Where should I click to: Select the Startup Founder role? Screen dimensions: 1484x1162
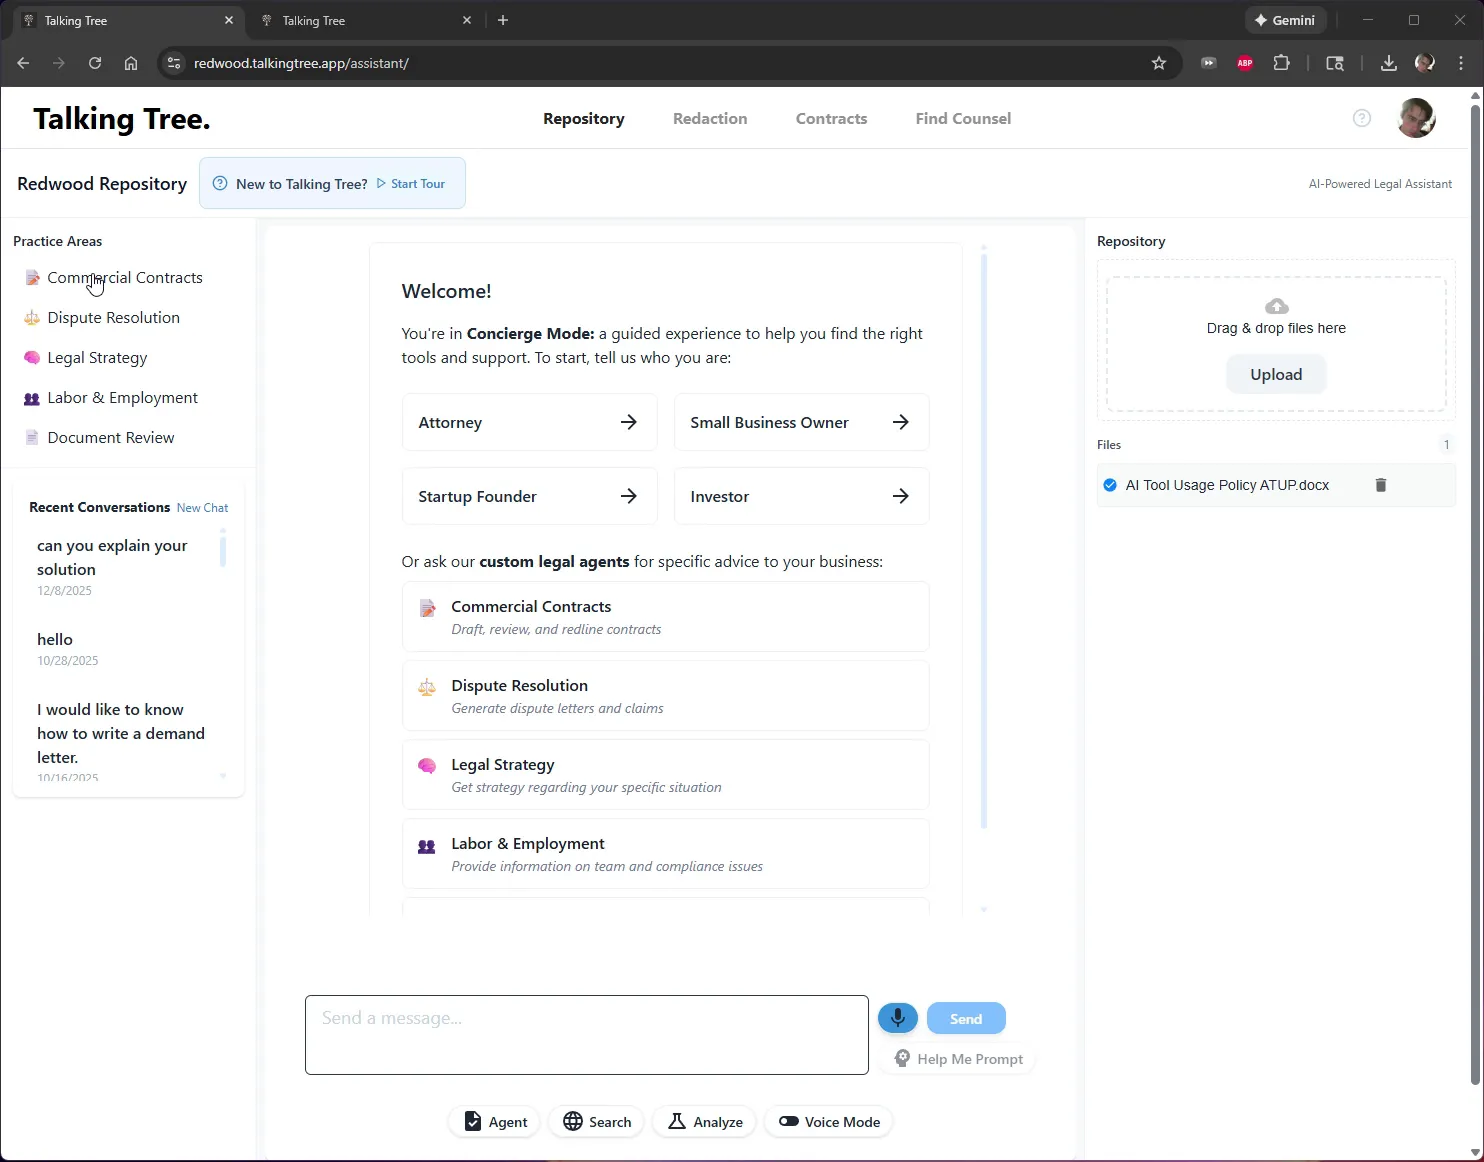pos(529,496)
